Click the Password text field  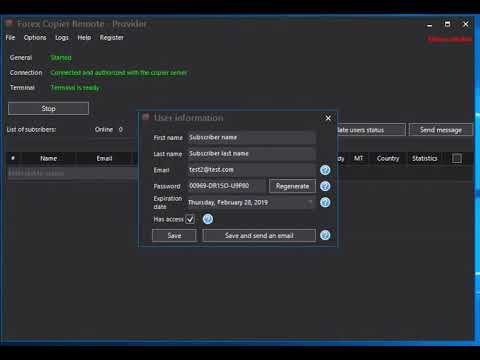(226, 186)
